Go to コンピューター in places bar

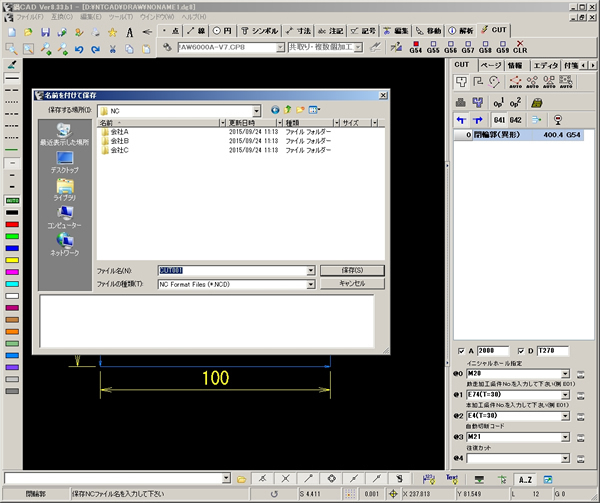click(65, 218)
